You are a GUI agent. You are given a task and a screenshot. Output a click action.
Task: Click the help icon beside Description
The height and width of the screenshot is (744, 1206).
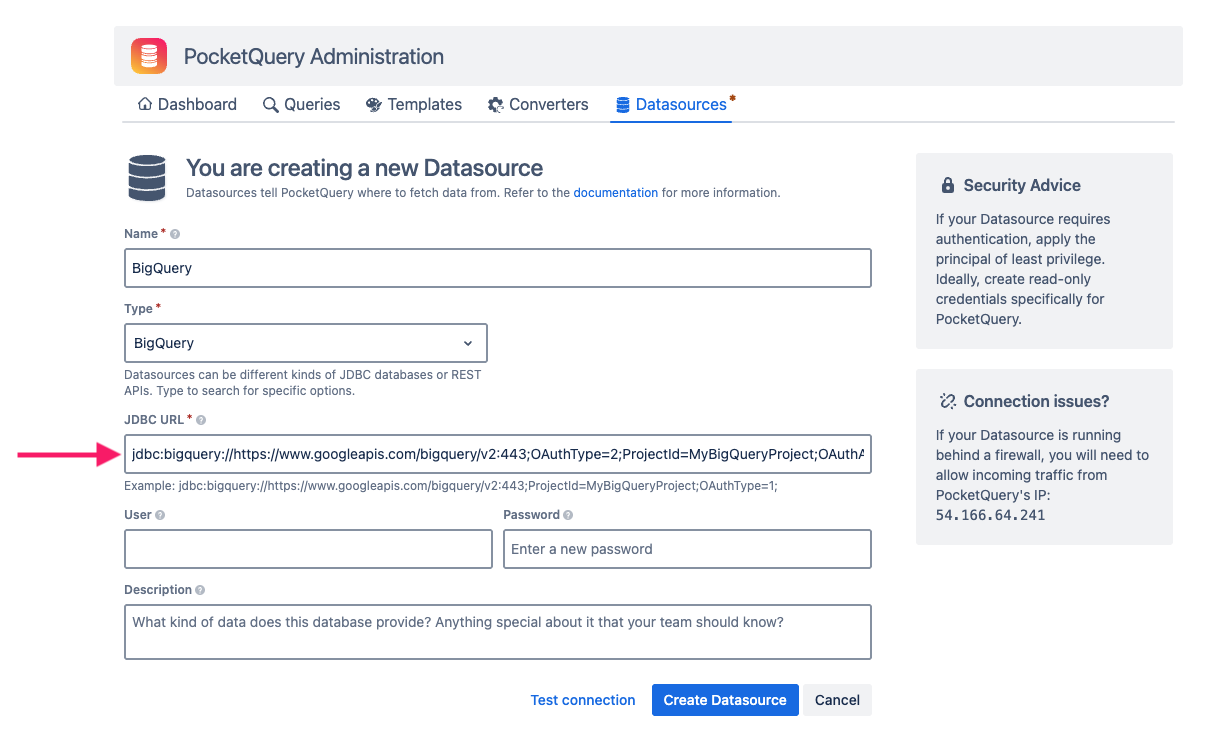pyautogui.click(x=202, y=590)
